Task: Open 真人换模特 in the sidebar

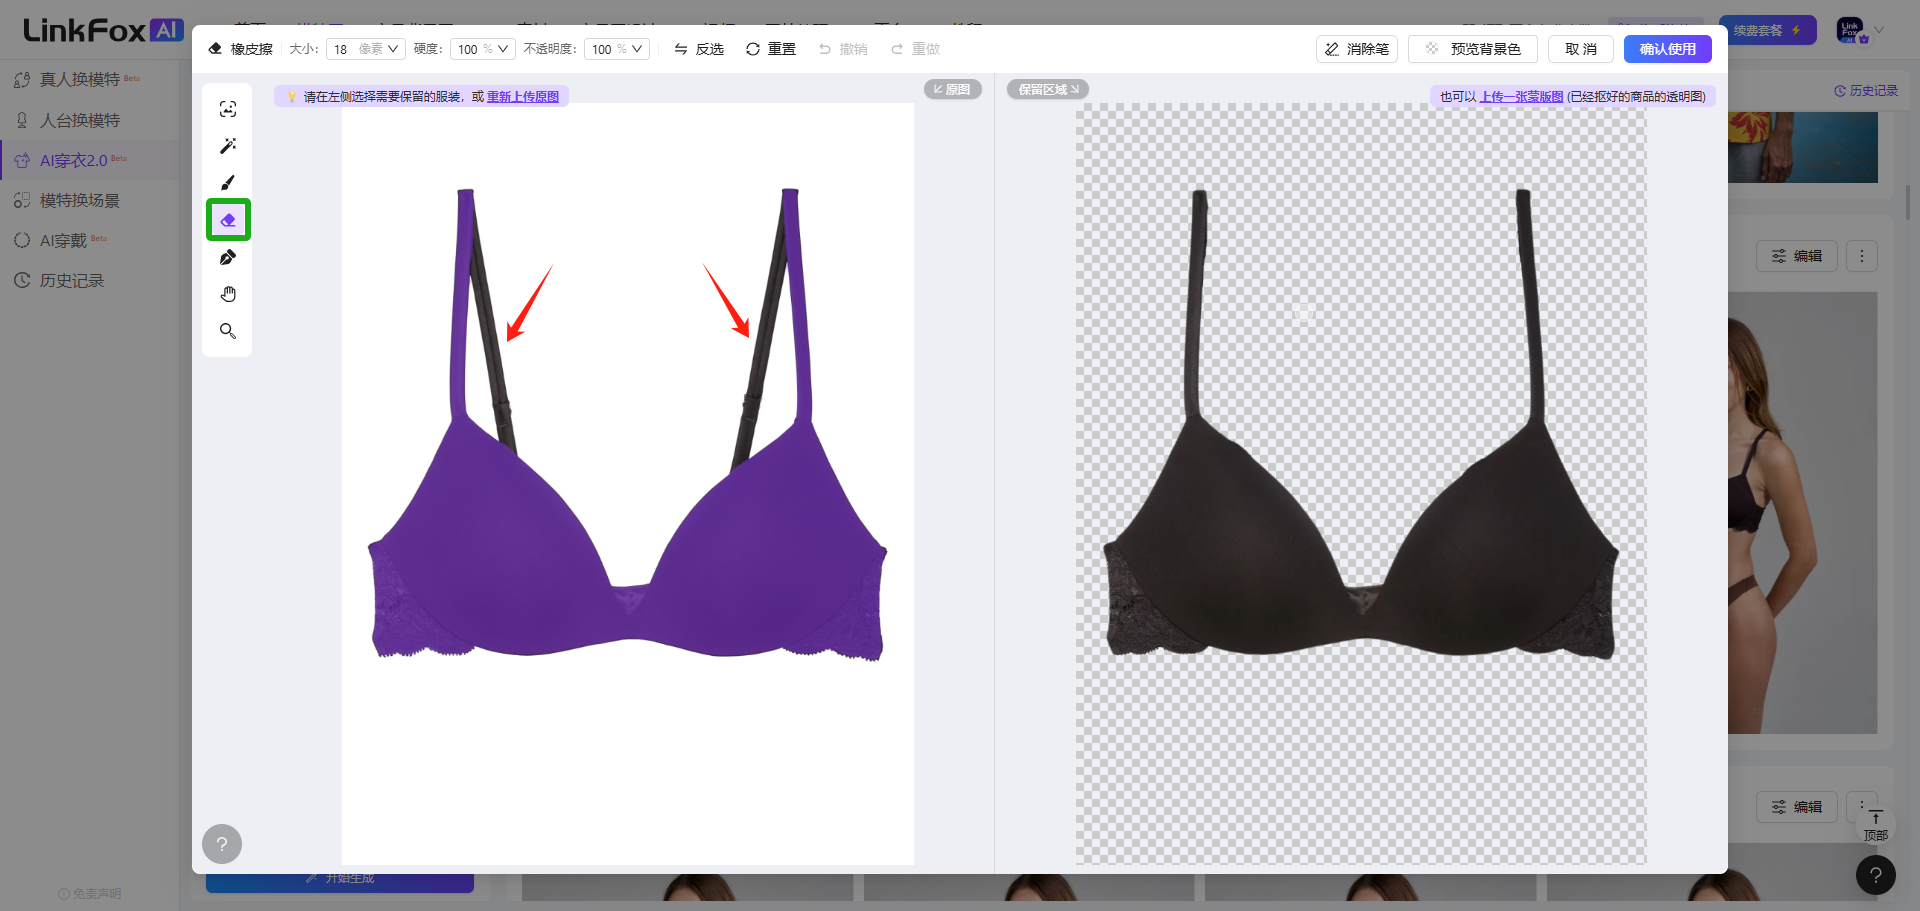Action: click(x=80, y=79)
